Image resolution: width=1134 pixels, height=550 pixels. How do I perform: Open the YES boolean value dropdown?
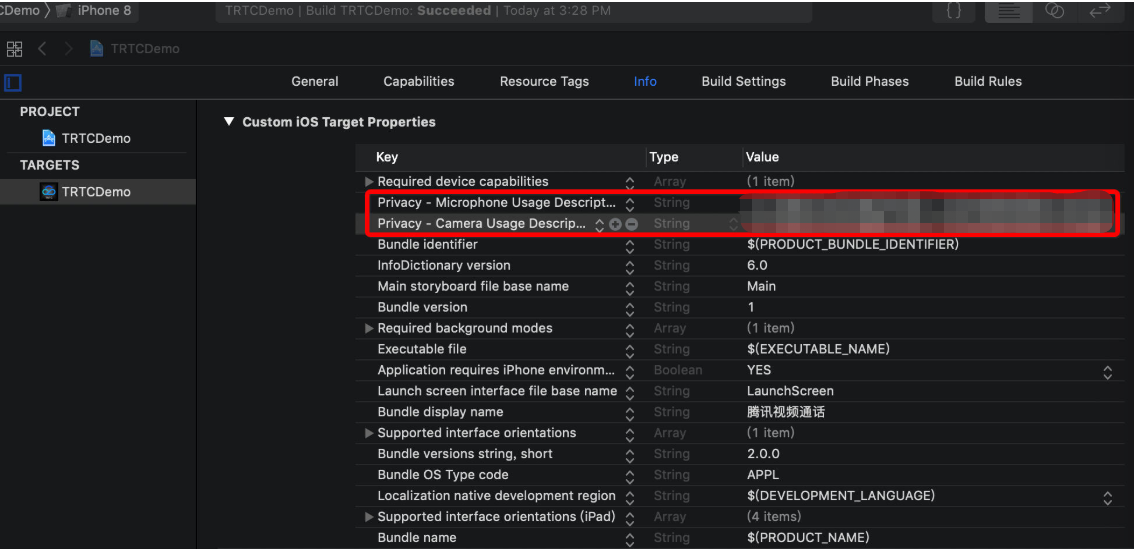coord(1107,371)
